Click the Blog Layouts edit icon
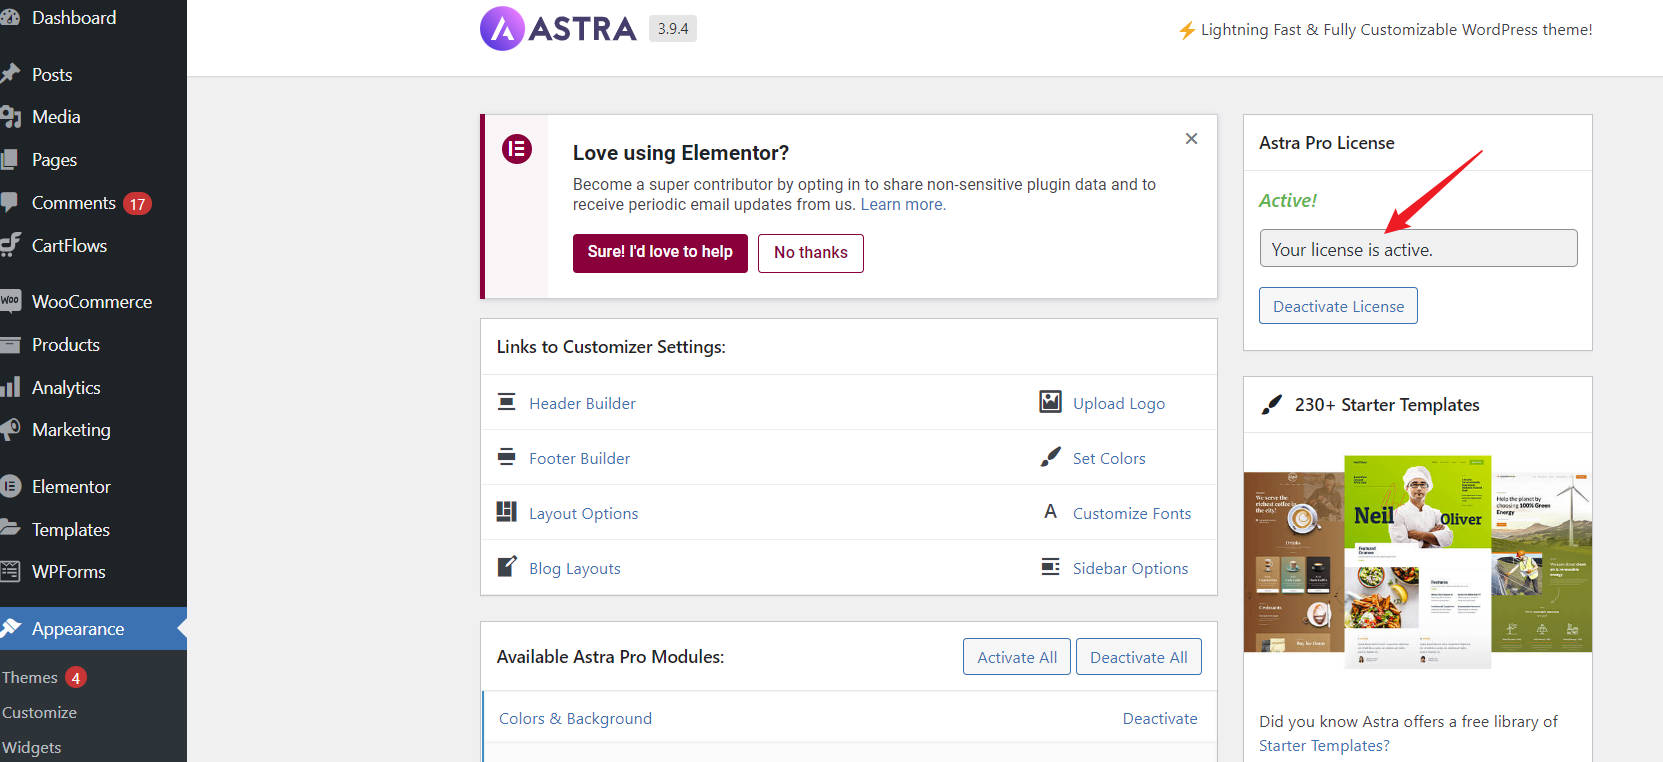 coord(507,567)
